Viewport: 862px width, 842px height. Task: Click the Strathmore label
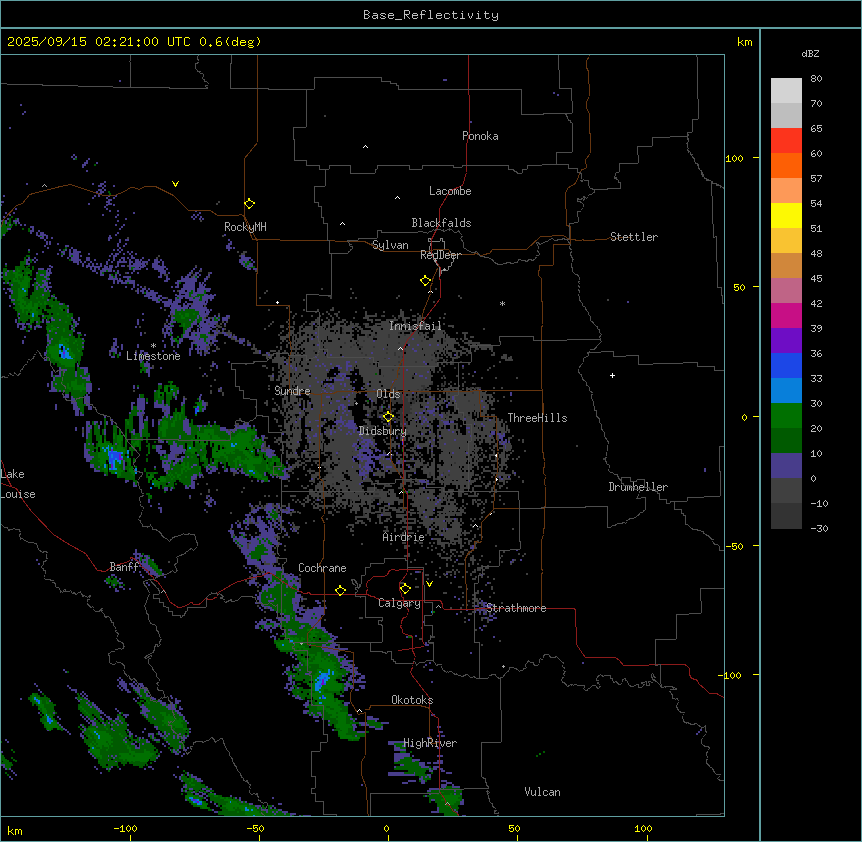516,608
